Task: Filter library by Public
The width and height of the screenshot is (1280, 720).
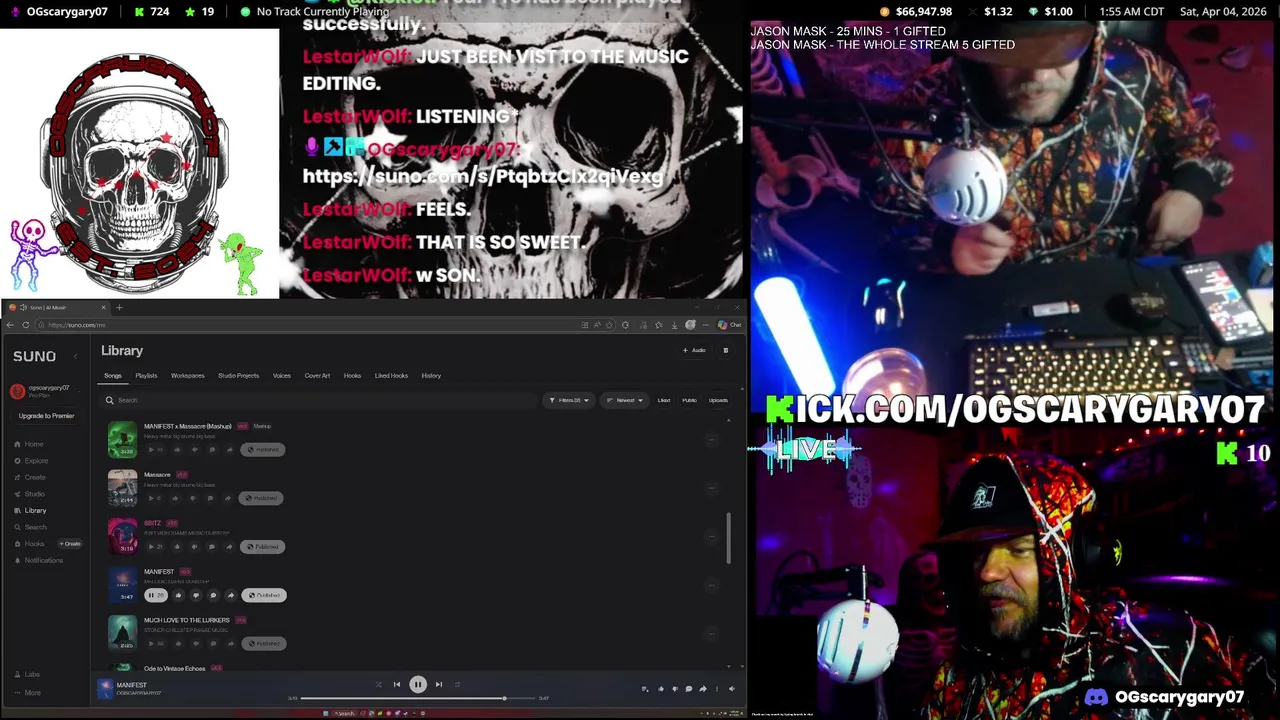Action: point(689,400)
